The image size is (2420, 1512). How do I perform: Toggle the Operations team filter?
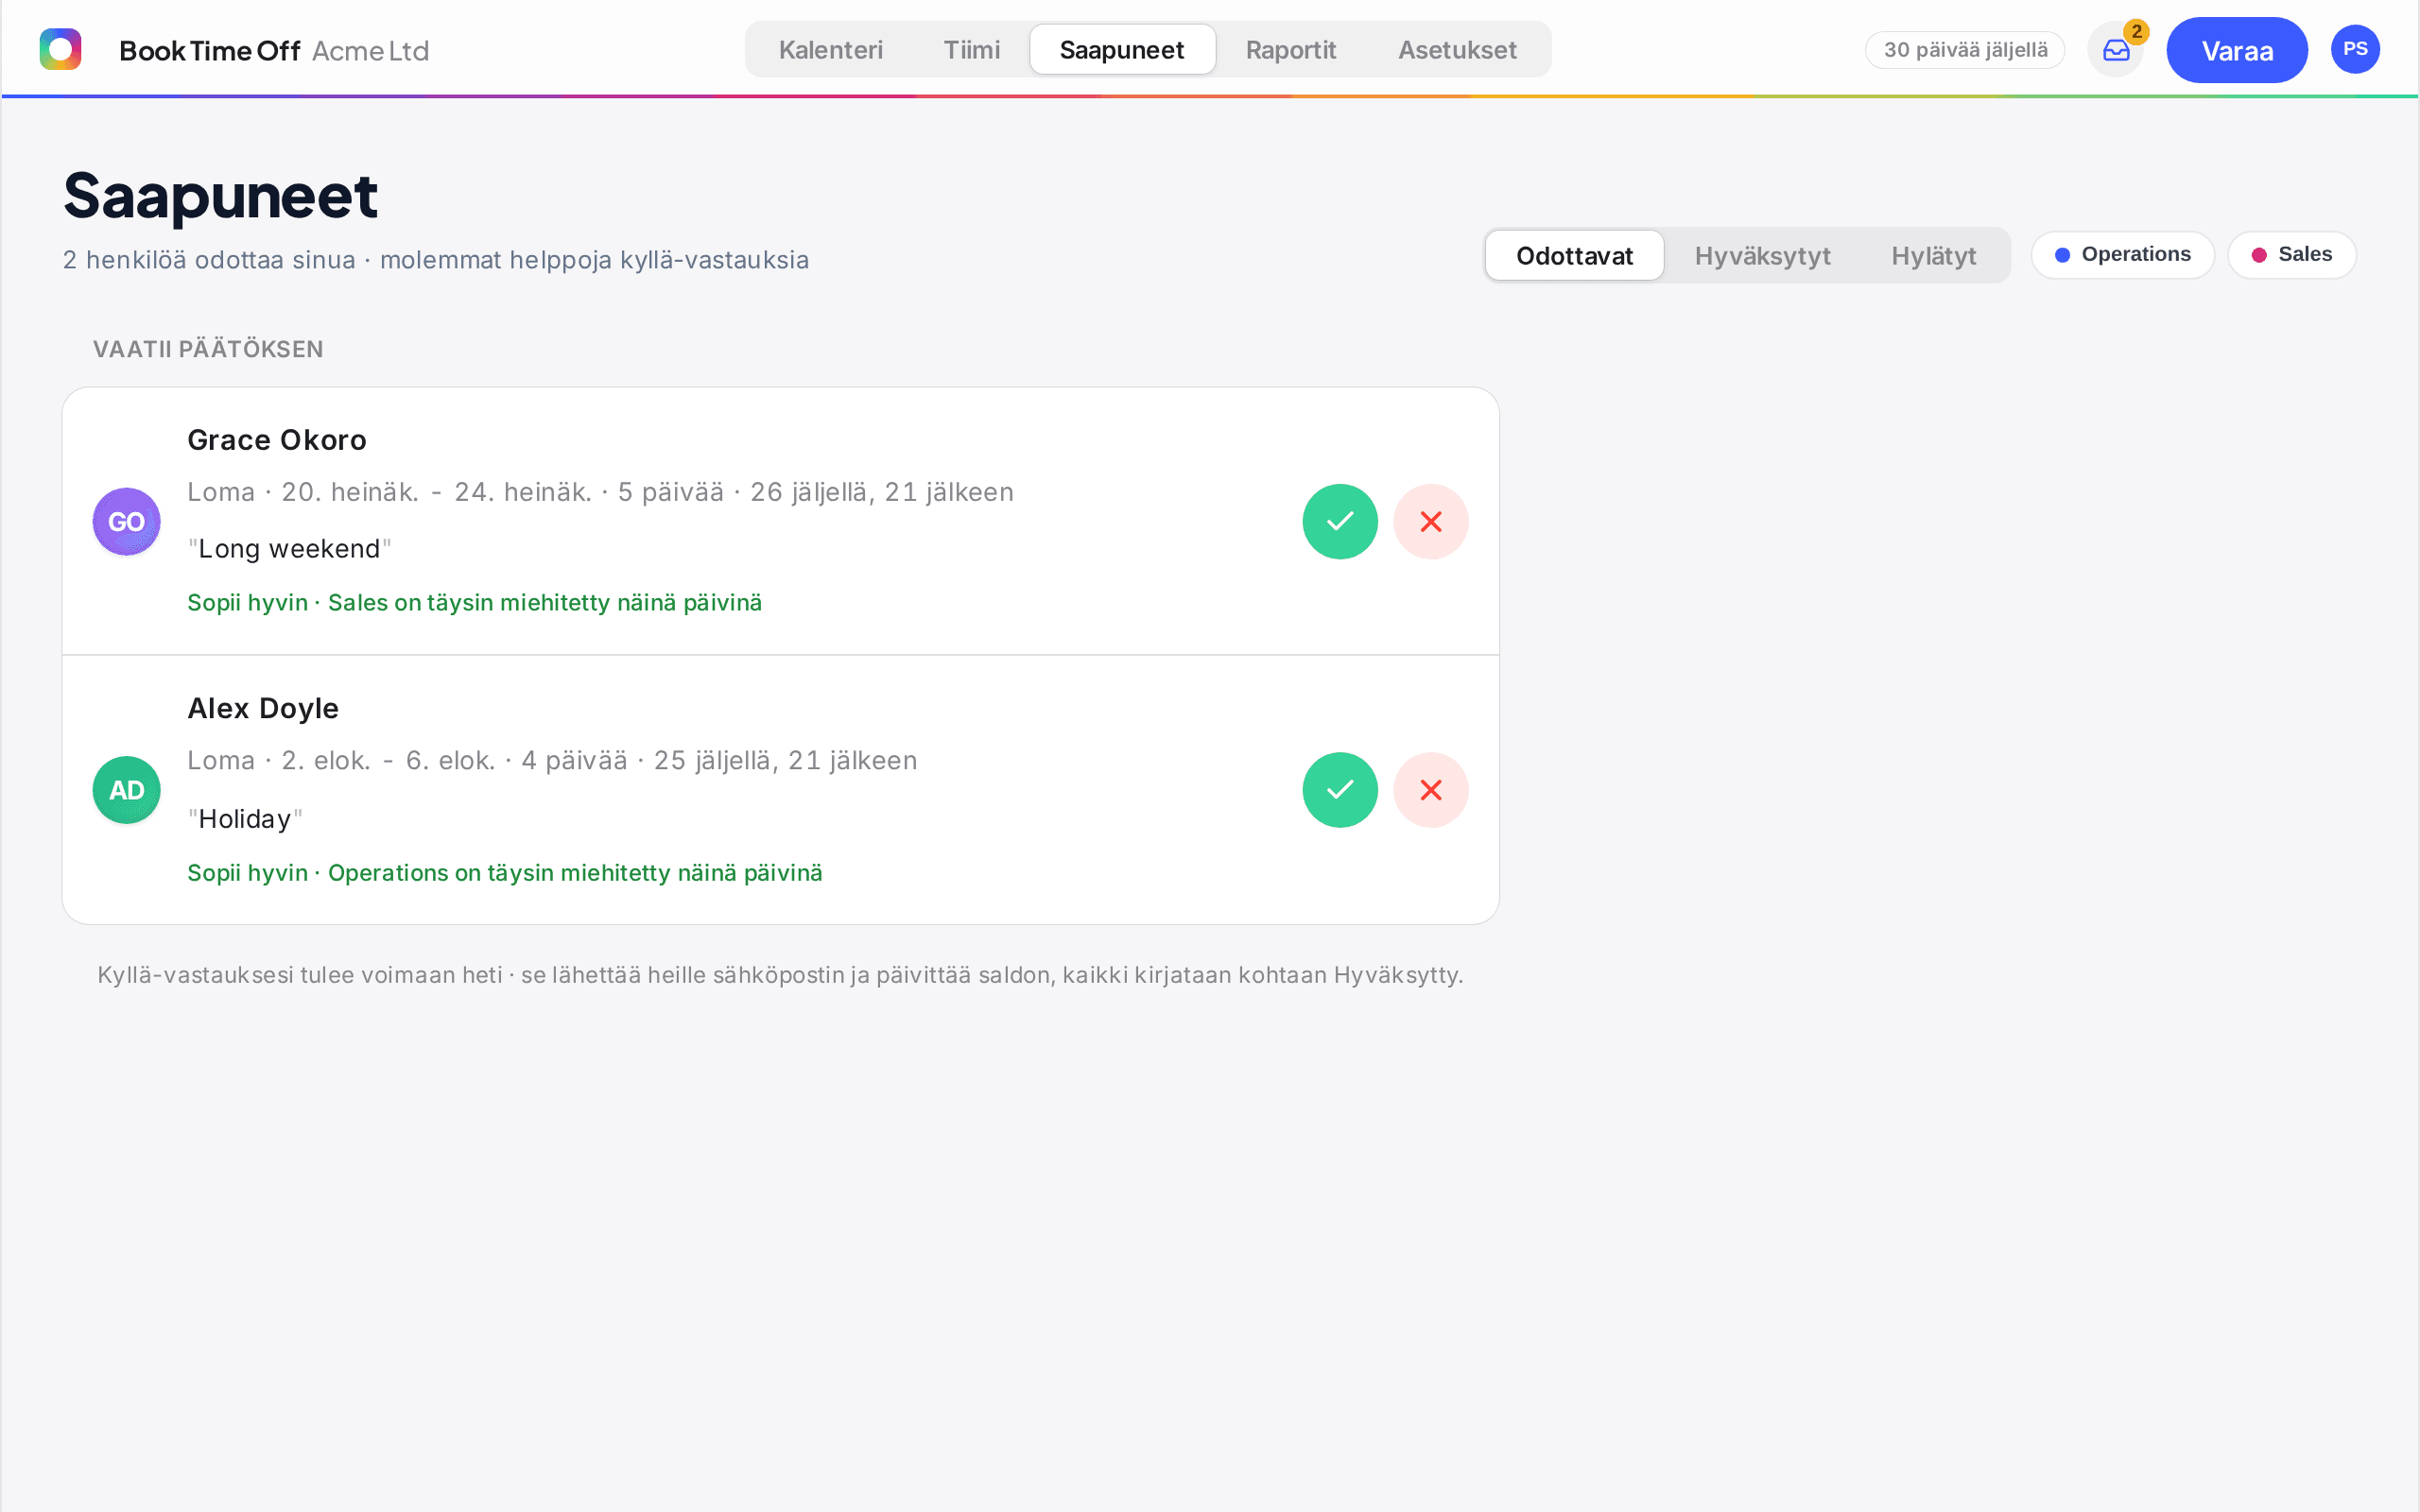[x=2123, y=255]
